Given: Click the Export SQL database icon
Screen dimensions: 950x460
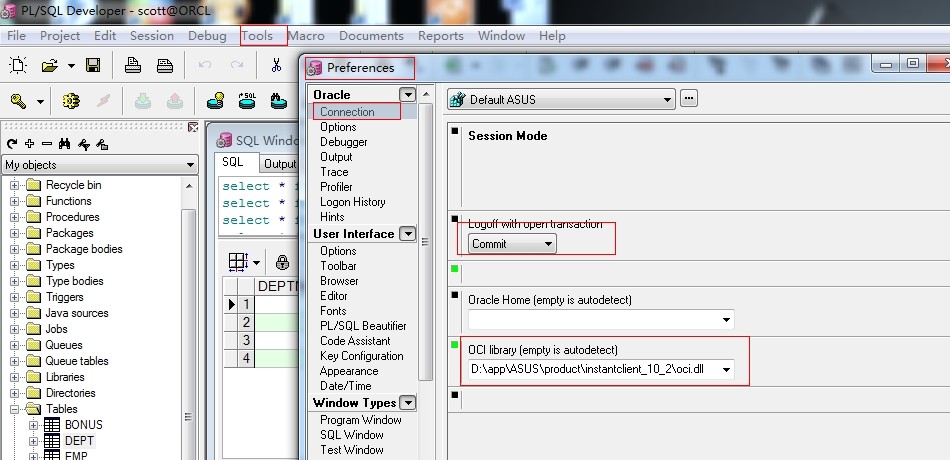Looking at the screenshot, I should coord(247,101).
